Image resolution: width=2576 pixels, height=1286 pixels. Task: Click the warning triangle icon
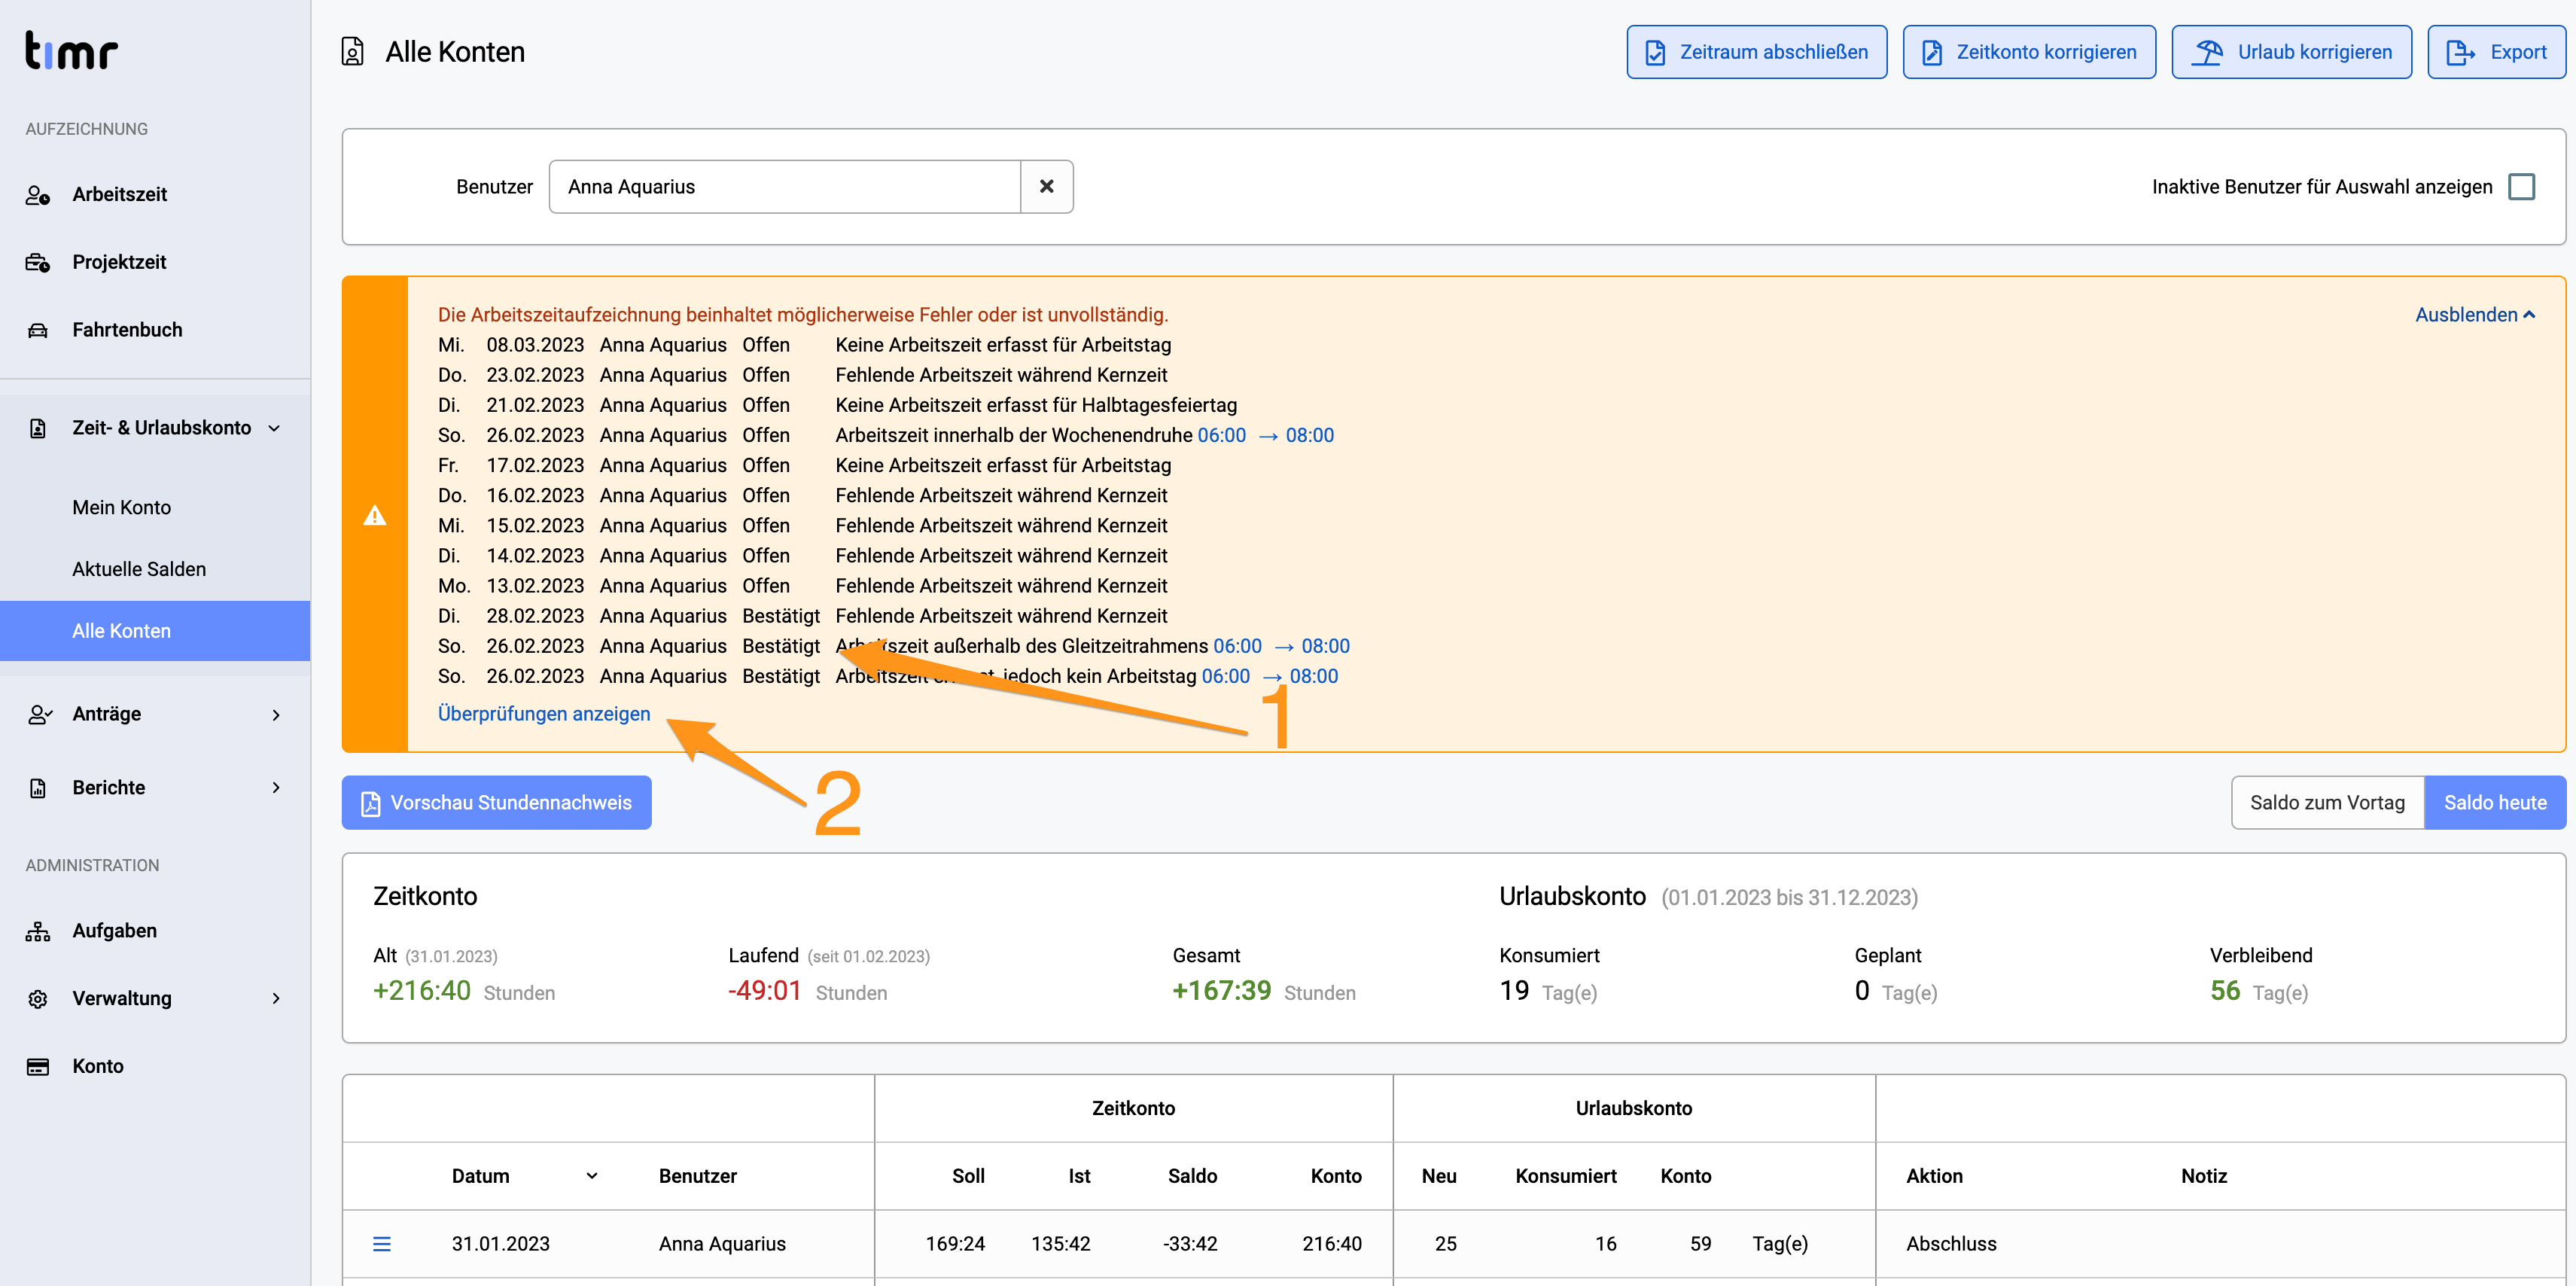pos(375,515)
